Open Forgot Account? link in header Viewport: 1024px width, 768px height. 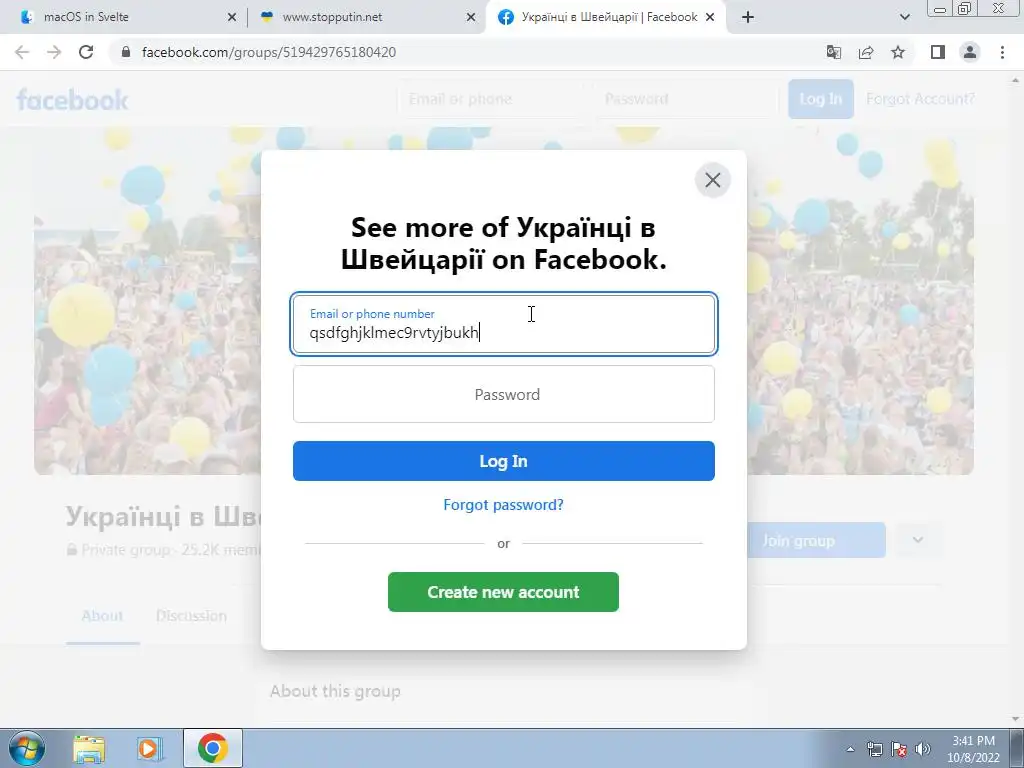tap(920, 99)
